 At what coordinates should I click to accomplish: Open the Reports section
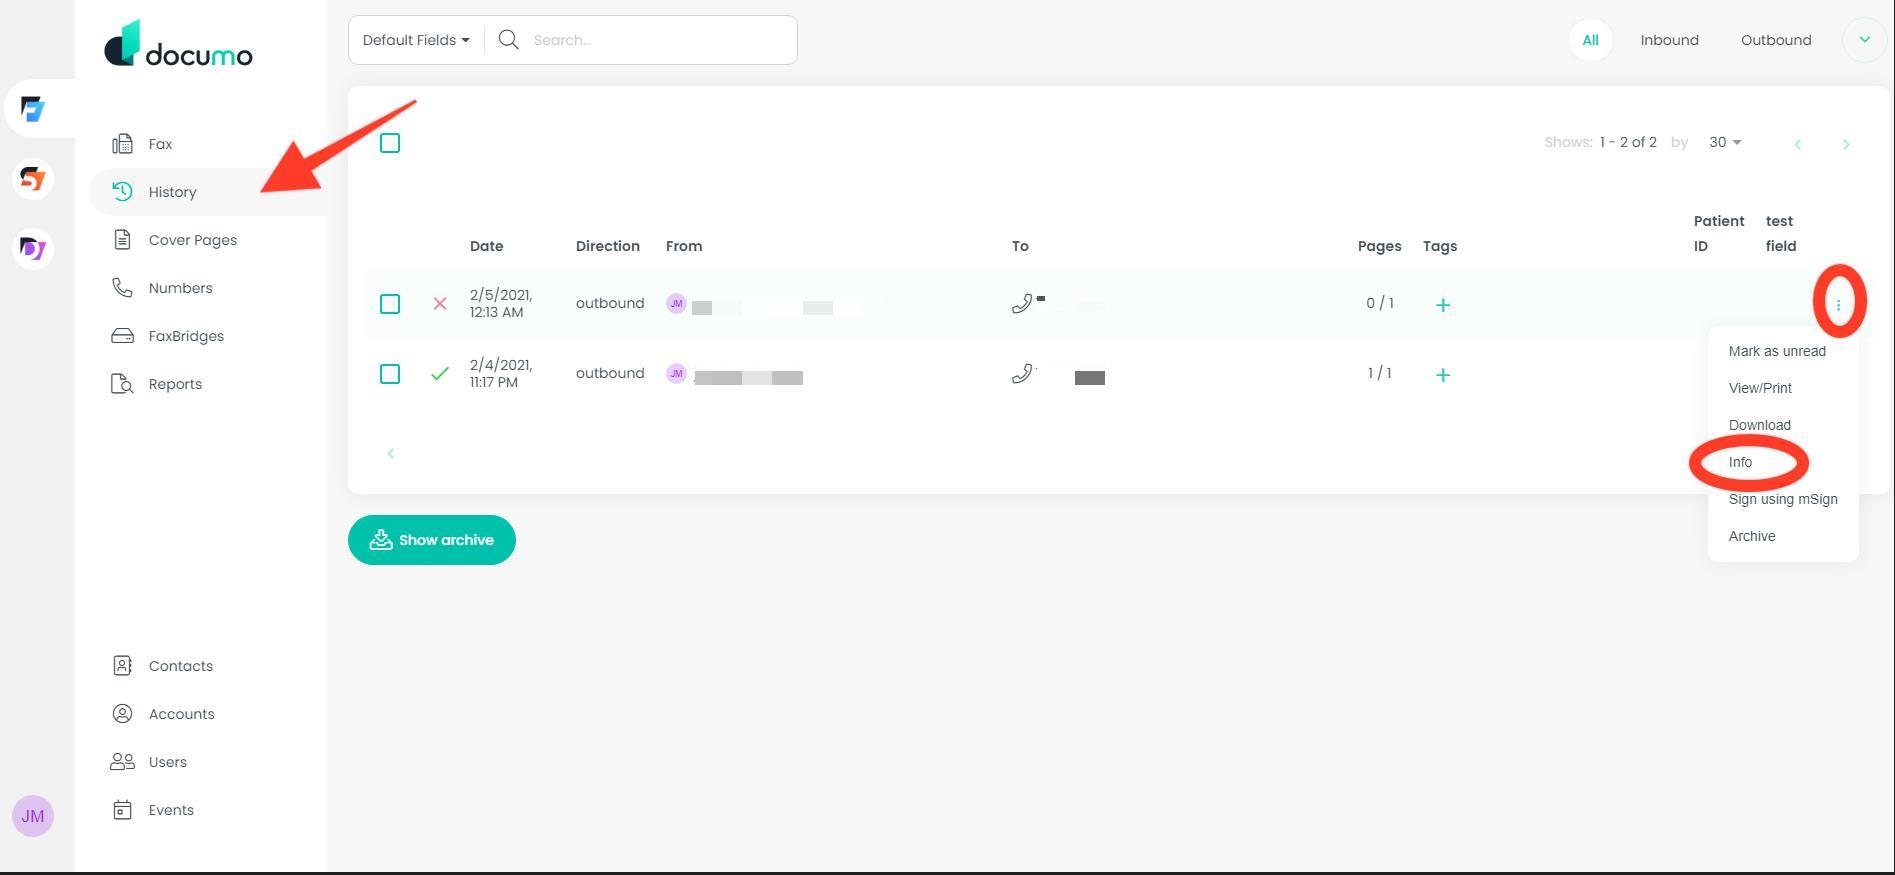click(x=175, y=384)
